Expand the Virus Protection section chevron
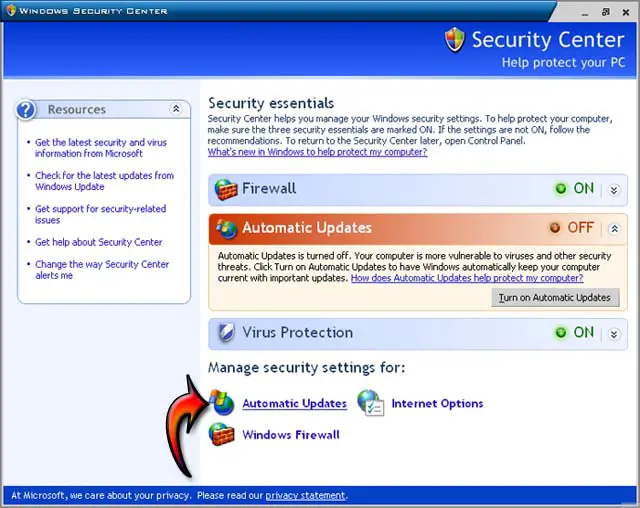The image size is (640, 508). (x=614, y=334)
